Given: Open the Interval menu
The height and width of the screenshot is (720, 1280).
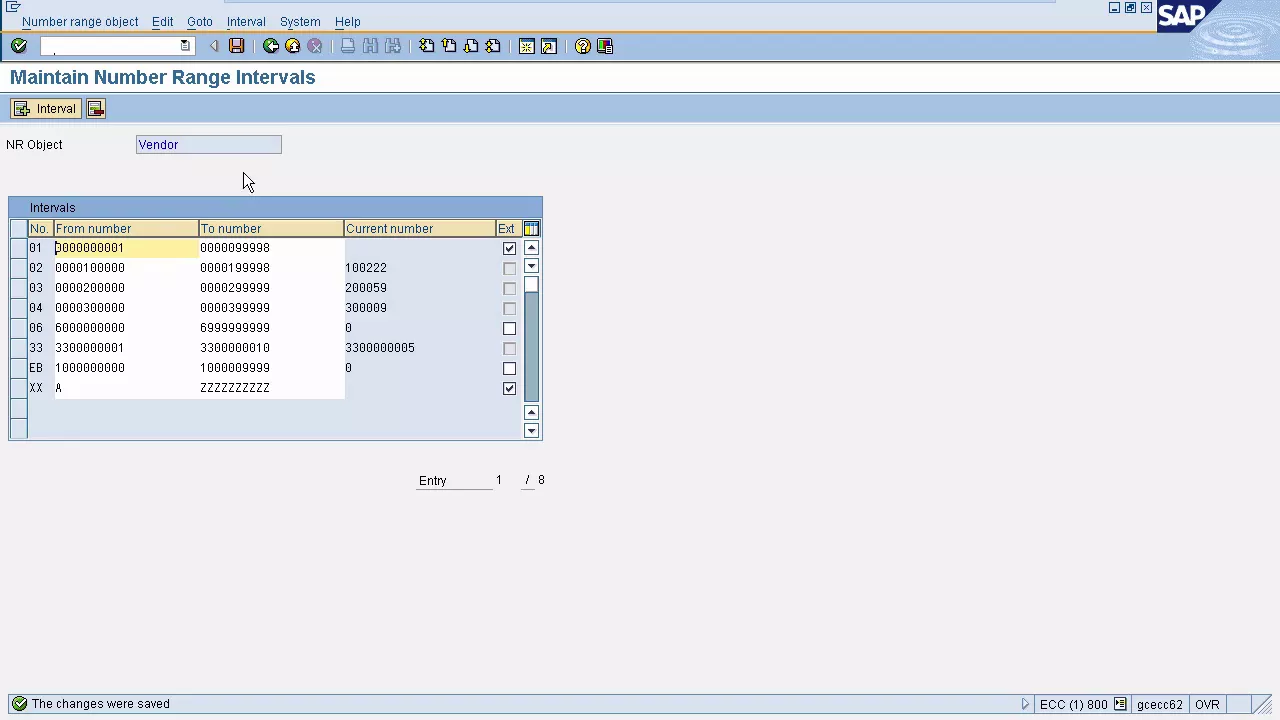Looking at the screenshot, I should [246, 22].
